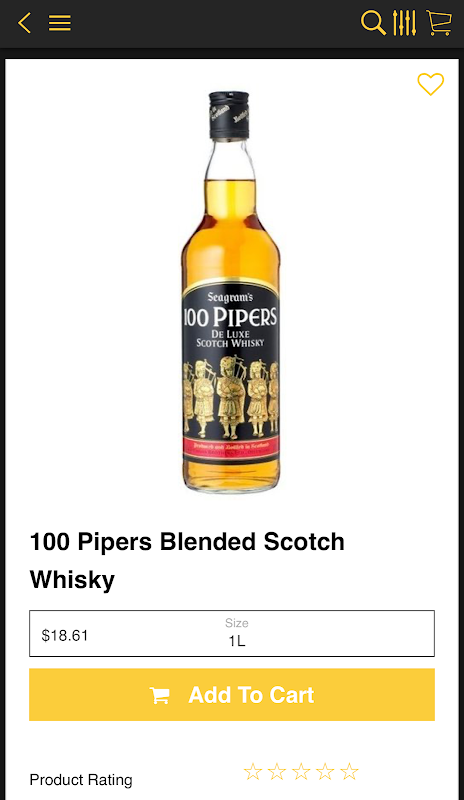Open the filter sliders icon
The image size is (464, 800).
404,23
